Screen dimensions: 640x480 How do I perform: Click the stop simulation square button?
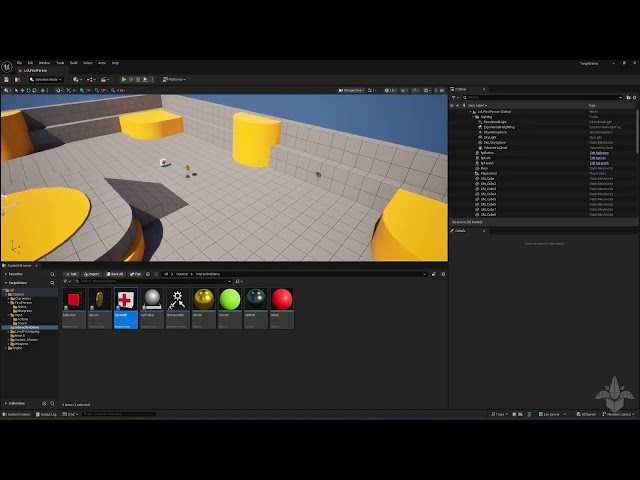138,80
